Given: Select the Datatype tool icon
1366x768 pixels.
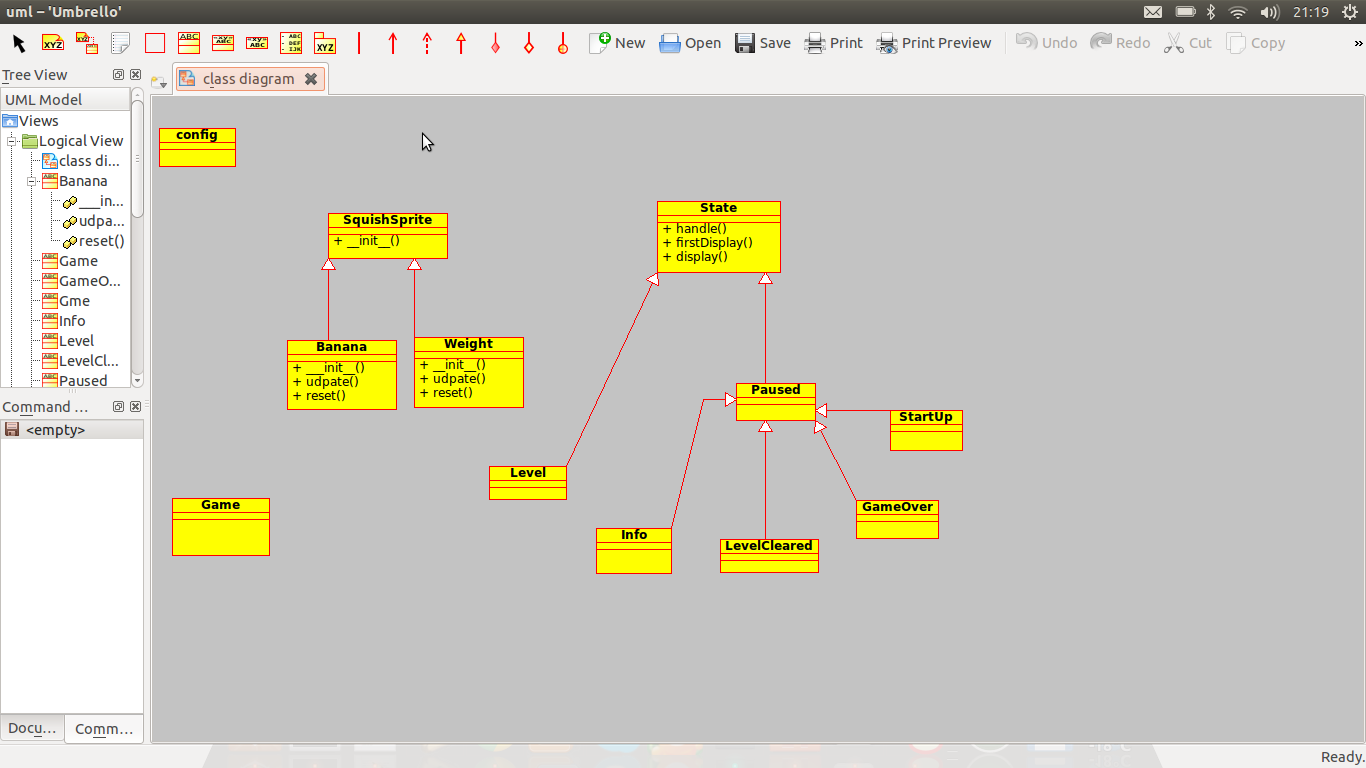Looking at the screenshot, I should 257,43.
